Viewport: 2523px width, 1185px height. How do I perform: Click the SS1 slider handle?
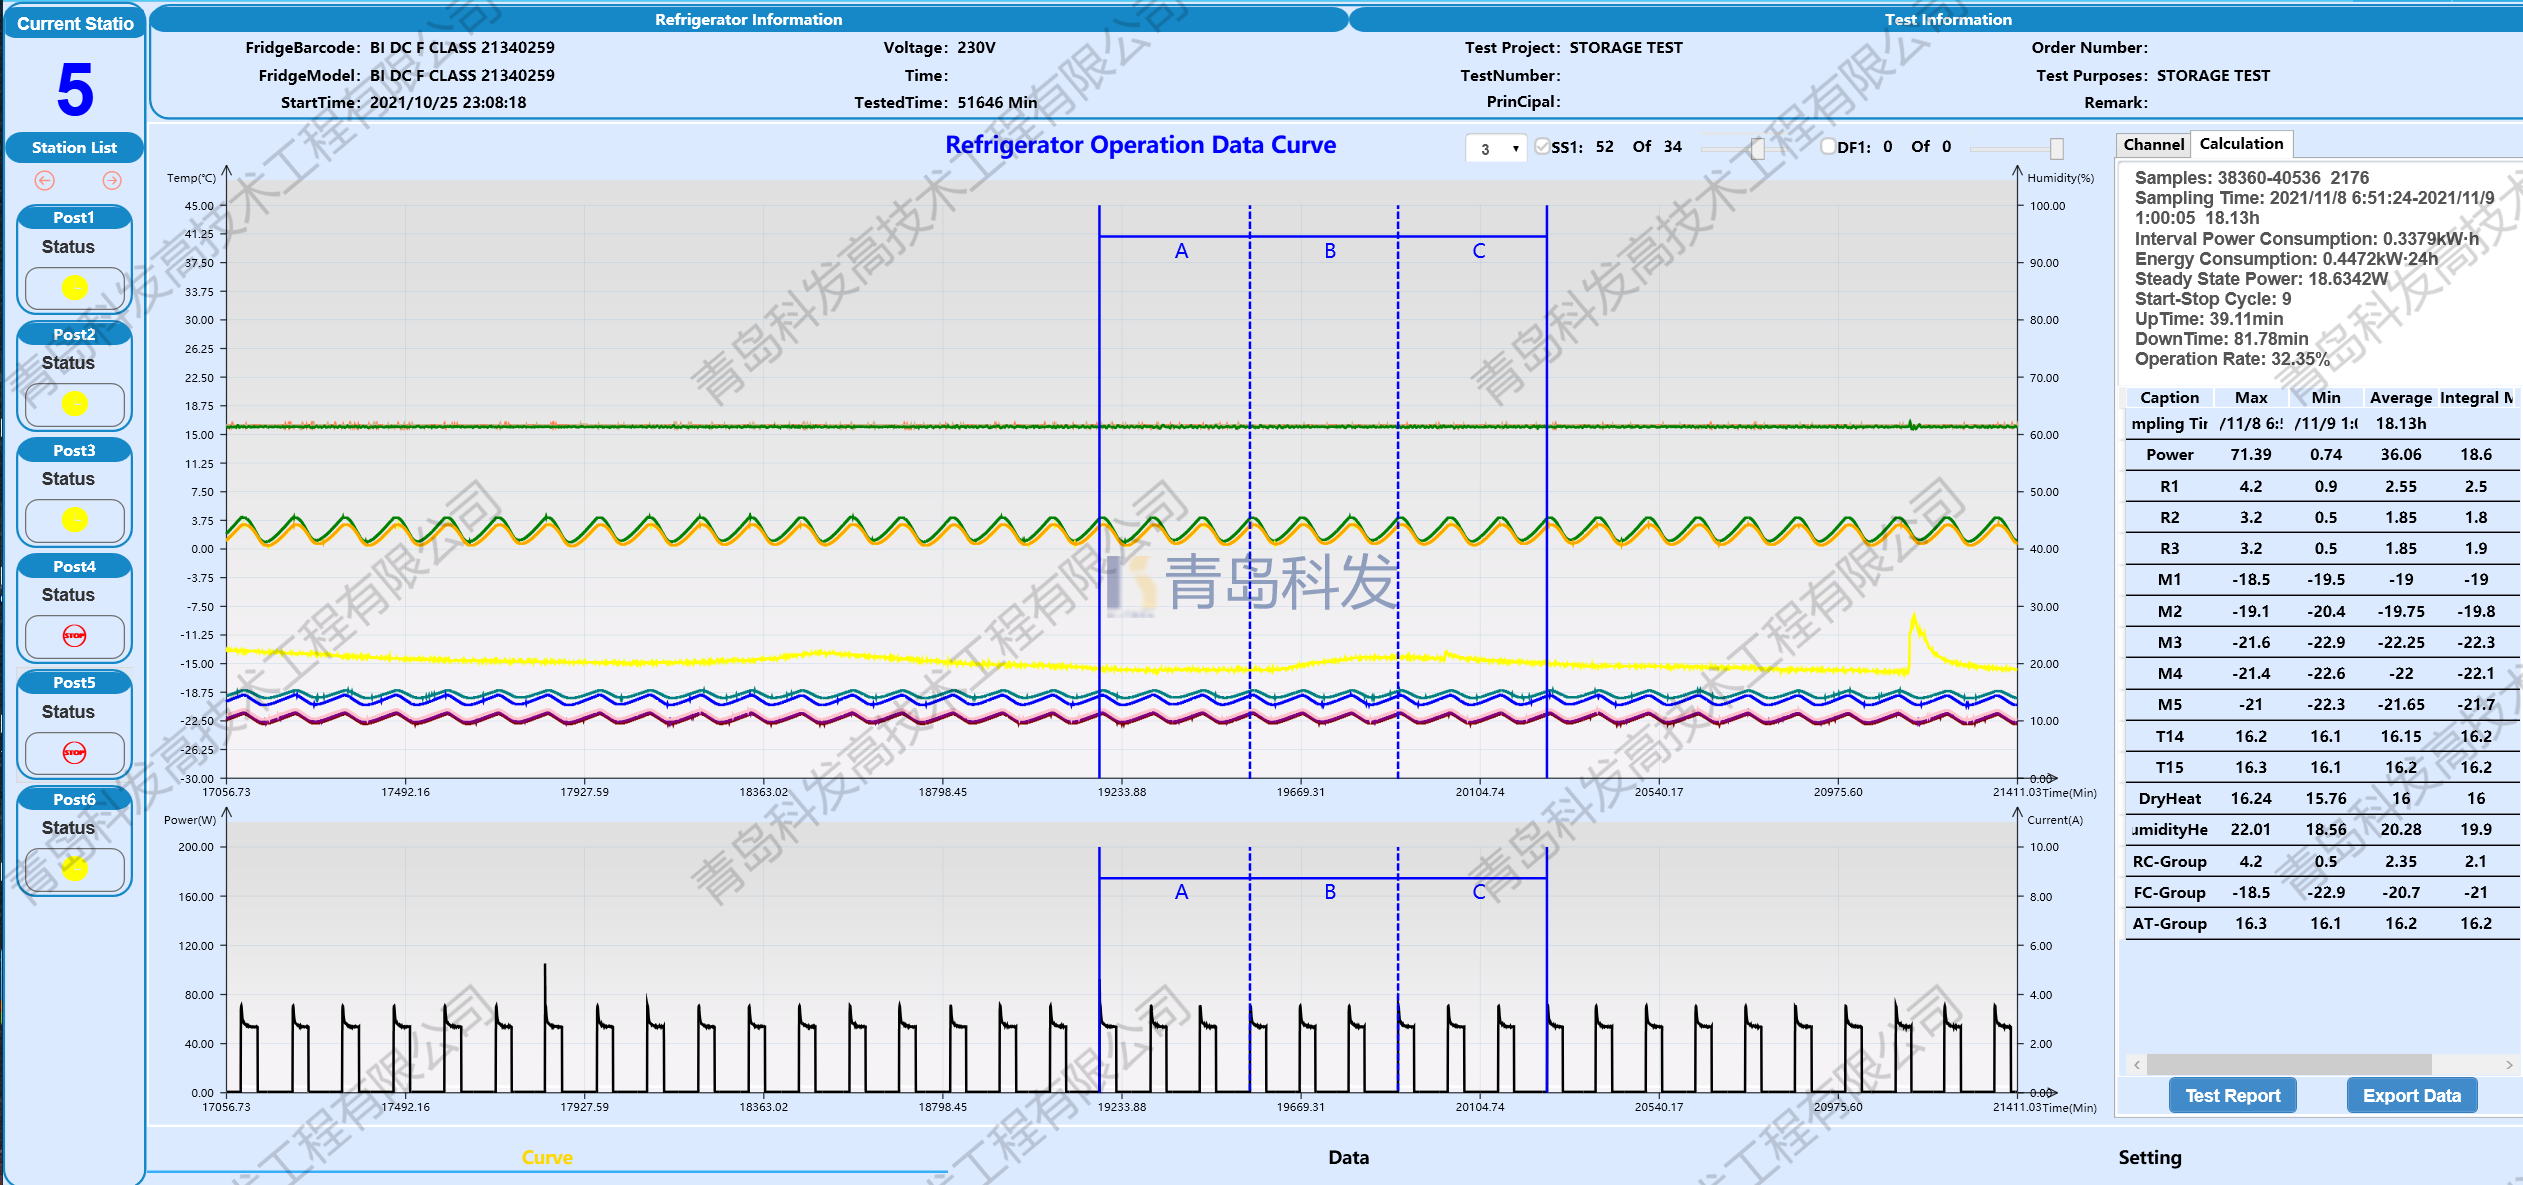[x=1757, y=148]
